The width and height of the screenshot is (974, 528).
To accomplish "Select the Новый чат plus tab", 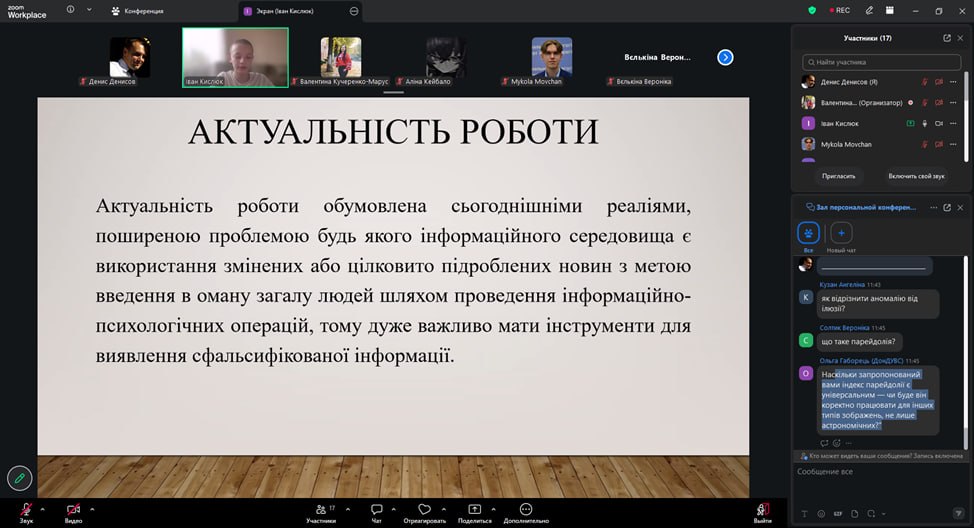I will pos(841,233).
